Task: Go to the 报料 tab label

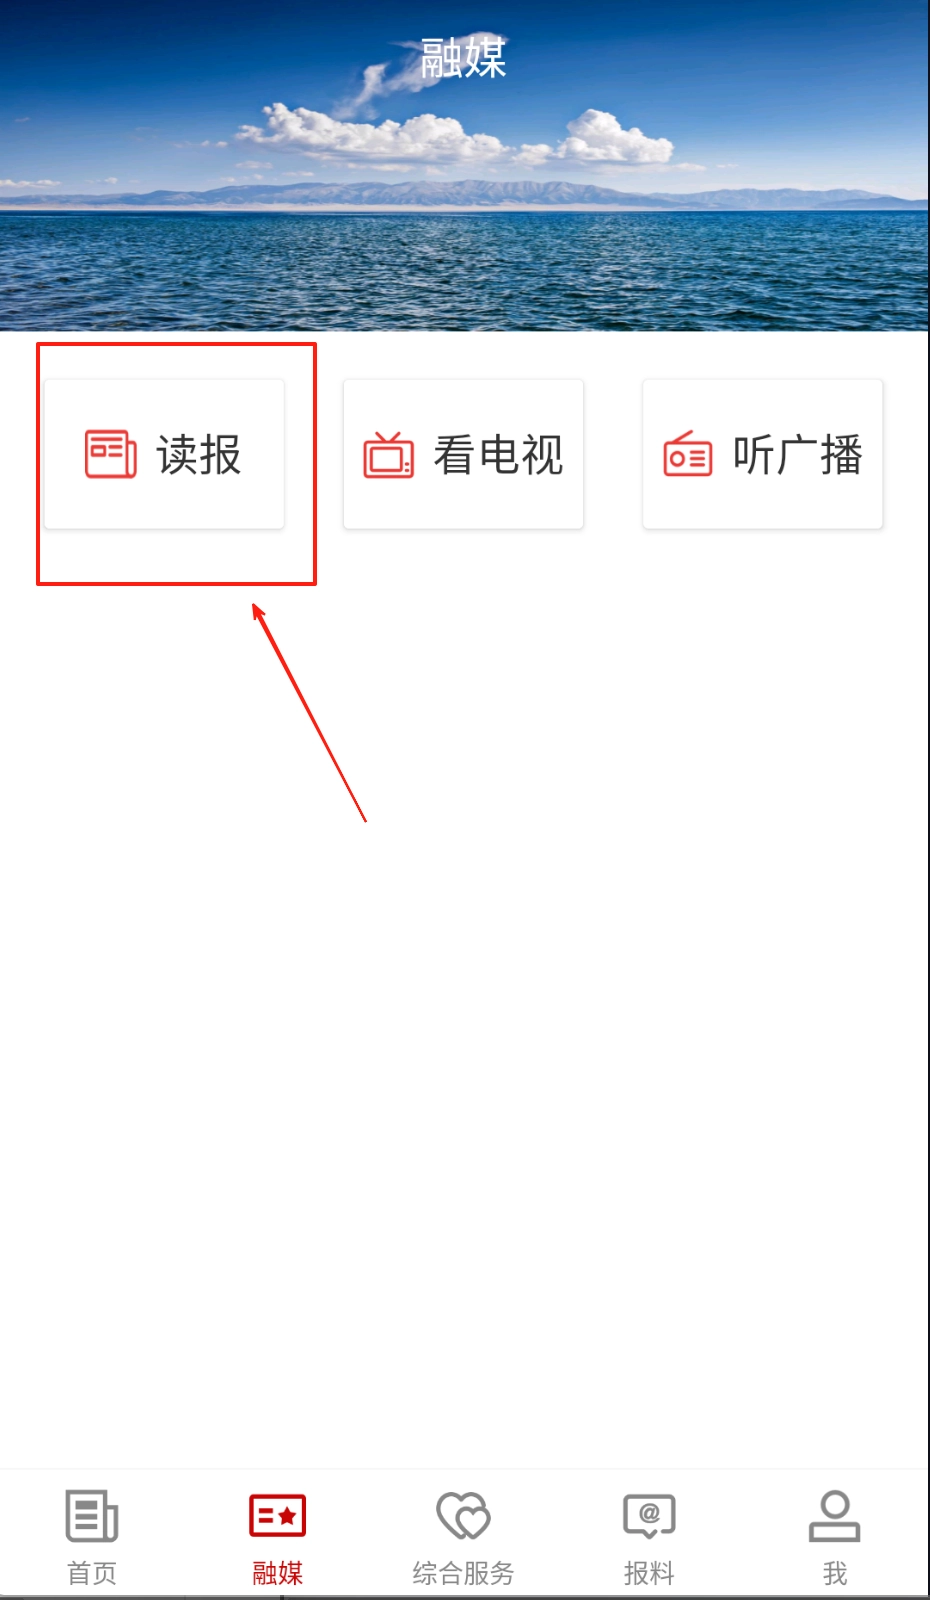Action: (649, 1573)
